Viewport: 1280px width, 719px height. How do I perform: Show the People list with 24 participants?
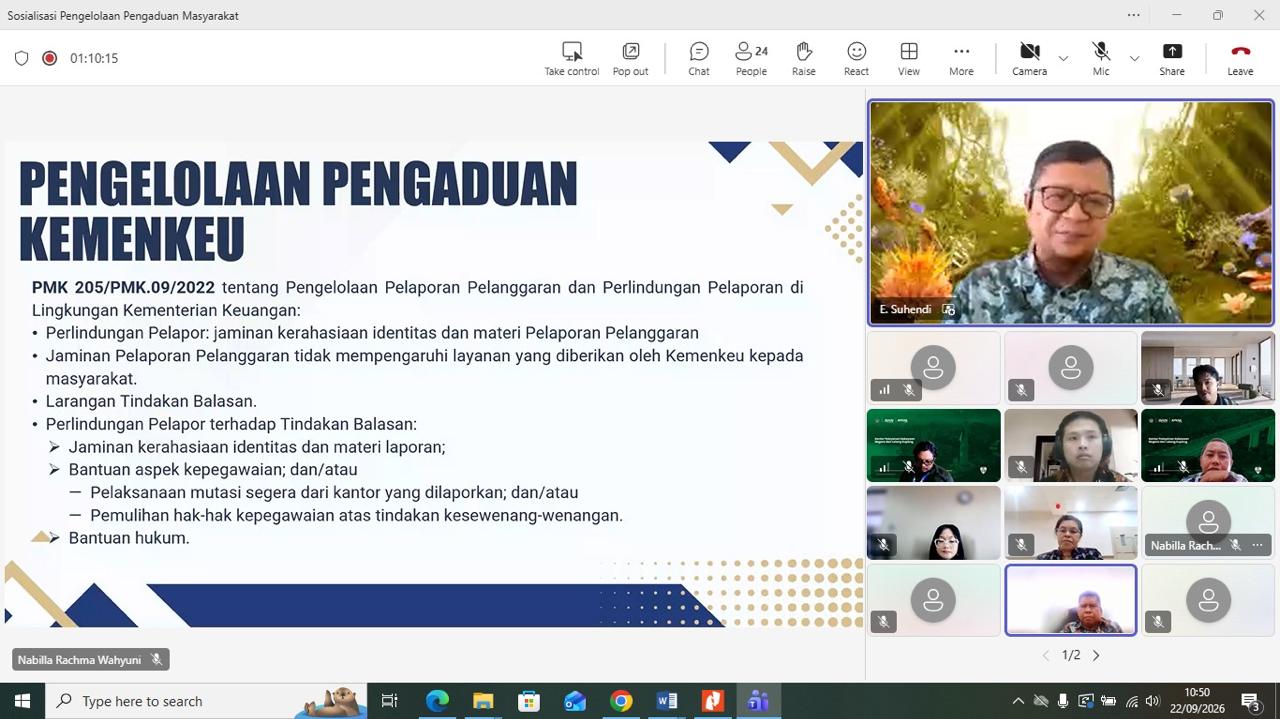coord(751,58)
